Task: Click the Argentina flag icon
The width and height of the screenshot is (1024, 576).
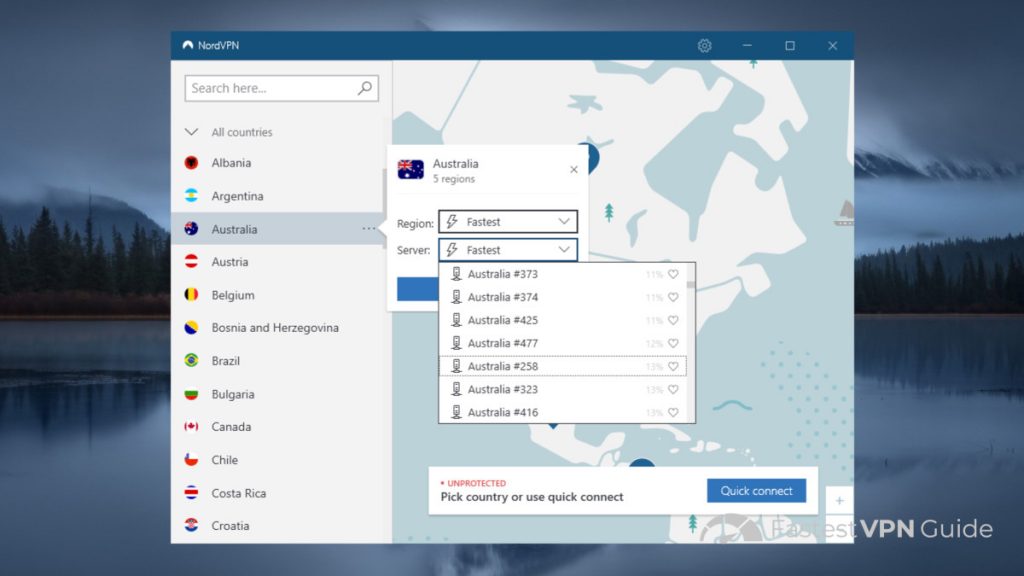Action: [x=191, y=195]
